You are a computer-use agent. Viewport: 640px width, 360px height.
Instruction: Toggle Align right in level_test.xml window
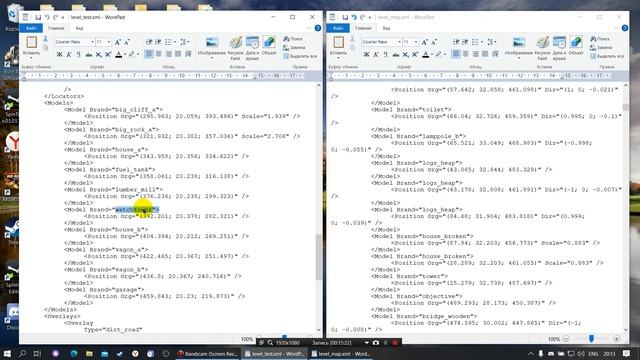169,54
